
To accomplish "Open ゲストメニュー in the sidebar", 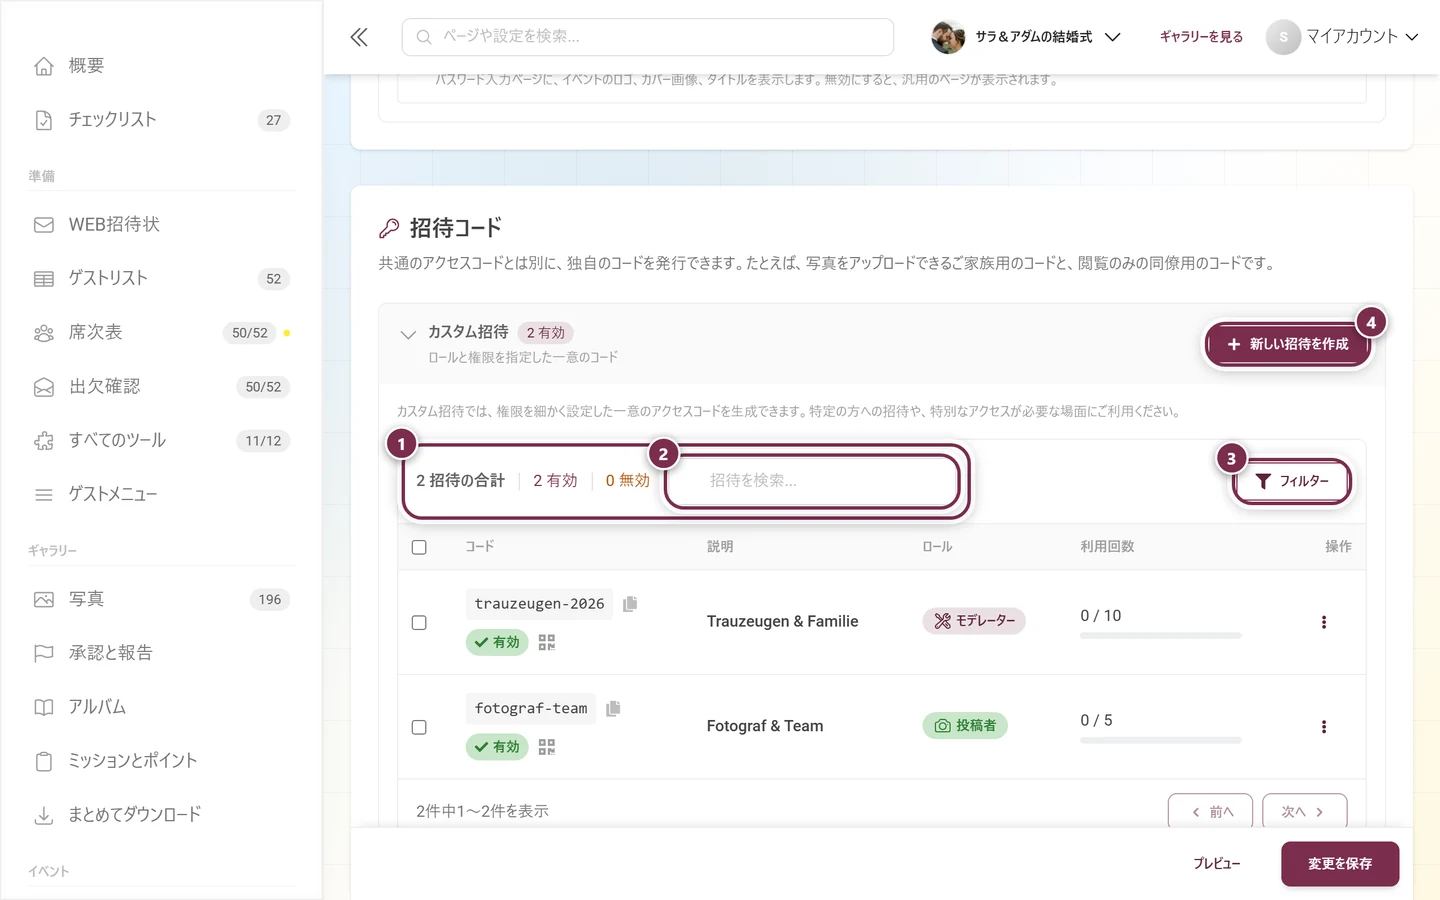I will click(162, 495).
